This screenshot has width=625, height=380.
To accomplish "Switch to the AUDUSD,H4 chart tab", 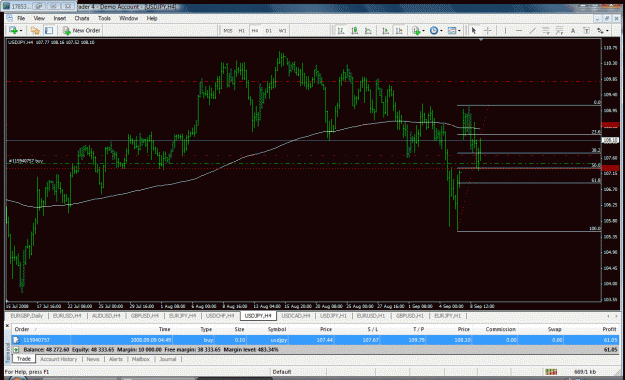I will 106,316.
